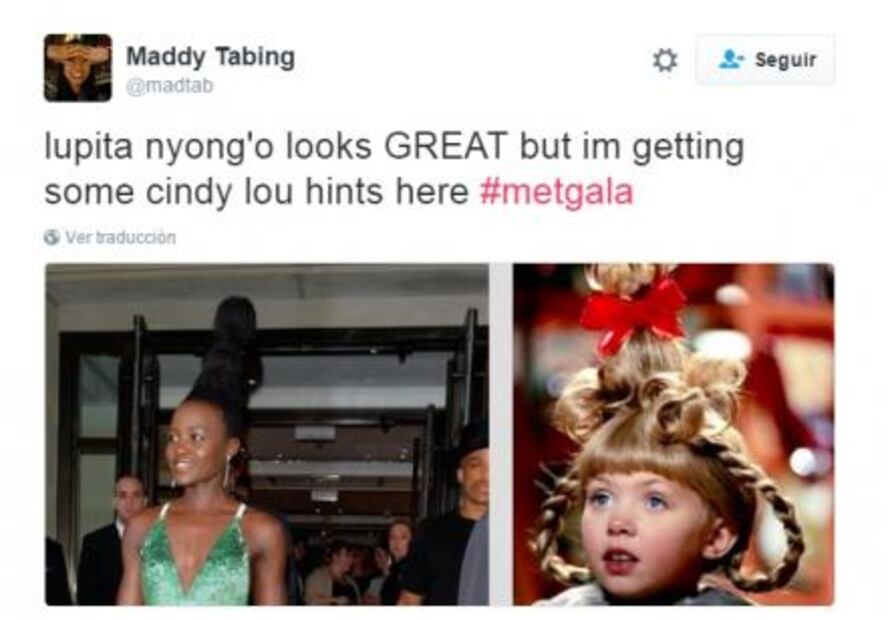The height and width of the screenshot is (620, 888).
Task: Click the globe icon beside Ver traducción
Action: pyautogui.click(x=52, y=237)
